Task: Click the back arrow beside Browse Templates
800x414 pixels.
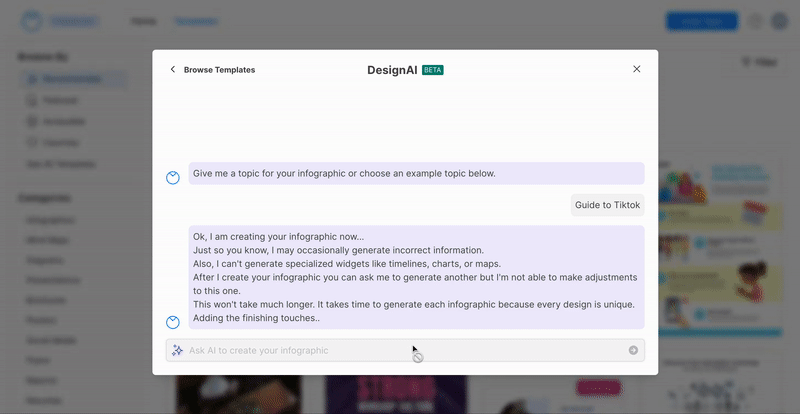Action: [173, 70]
